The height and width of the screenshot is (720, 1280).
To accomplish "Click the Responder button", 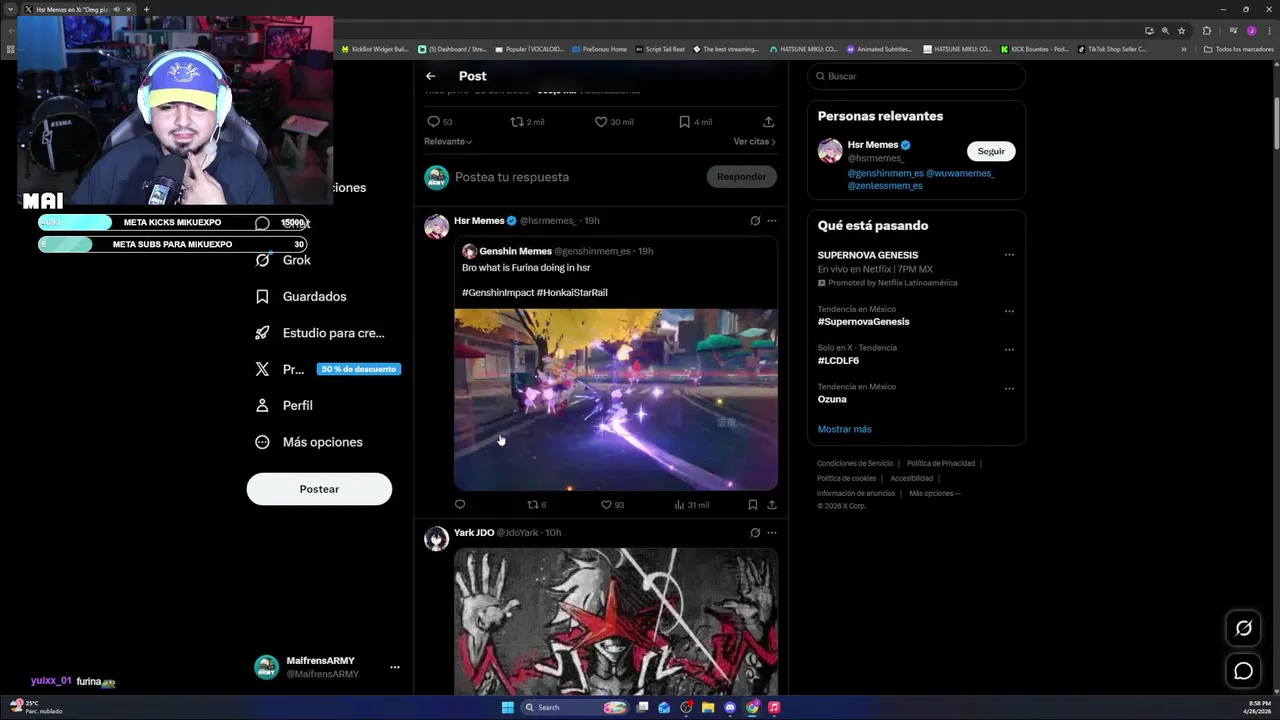I will tap(741, 177).
